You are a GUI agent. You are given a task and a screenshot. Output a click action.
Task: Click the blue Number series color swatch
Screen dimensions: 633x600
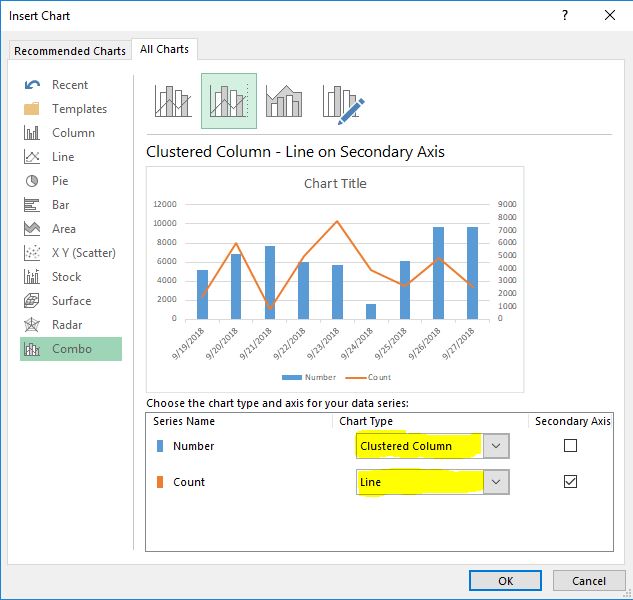click(158, 446)
